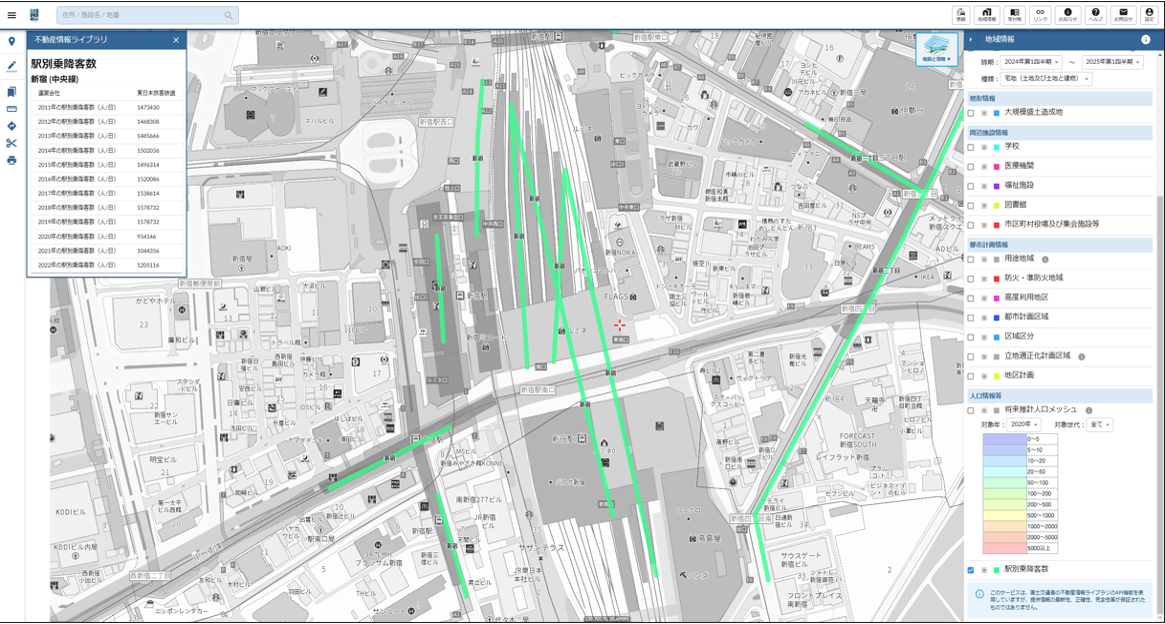Check the 医療機関 layer checkbox

click(x=971, y=166)
